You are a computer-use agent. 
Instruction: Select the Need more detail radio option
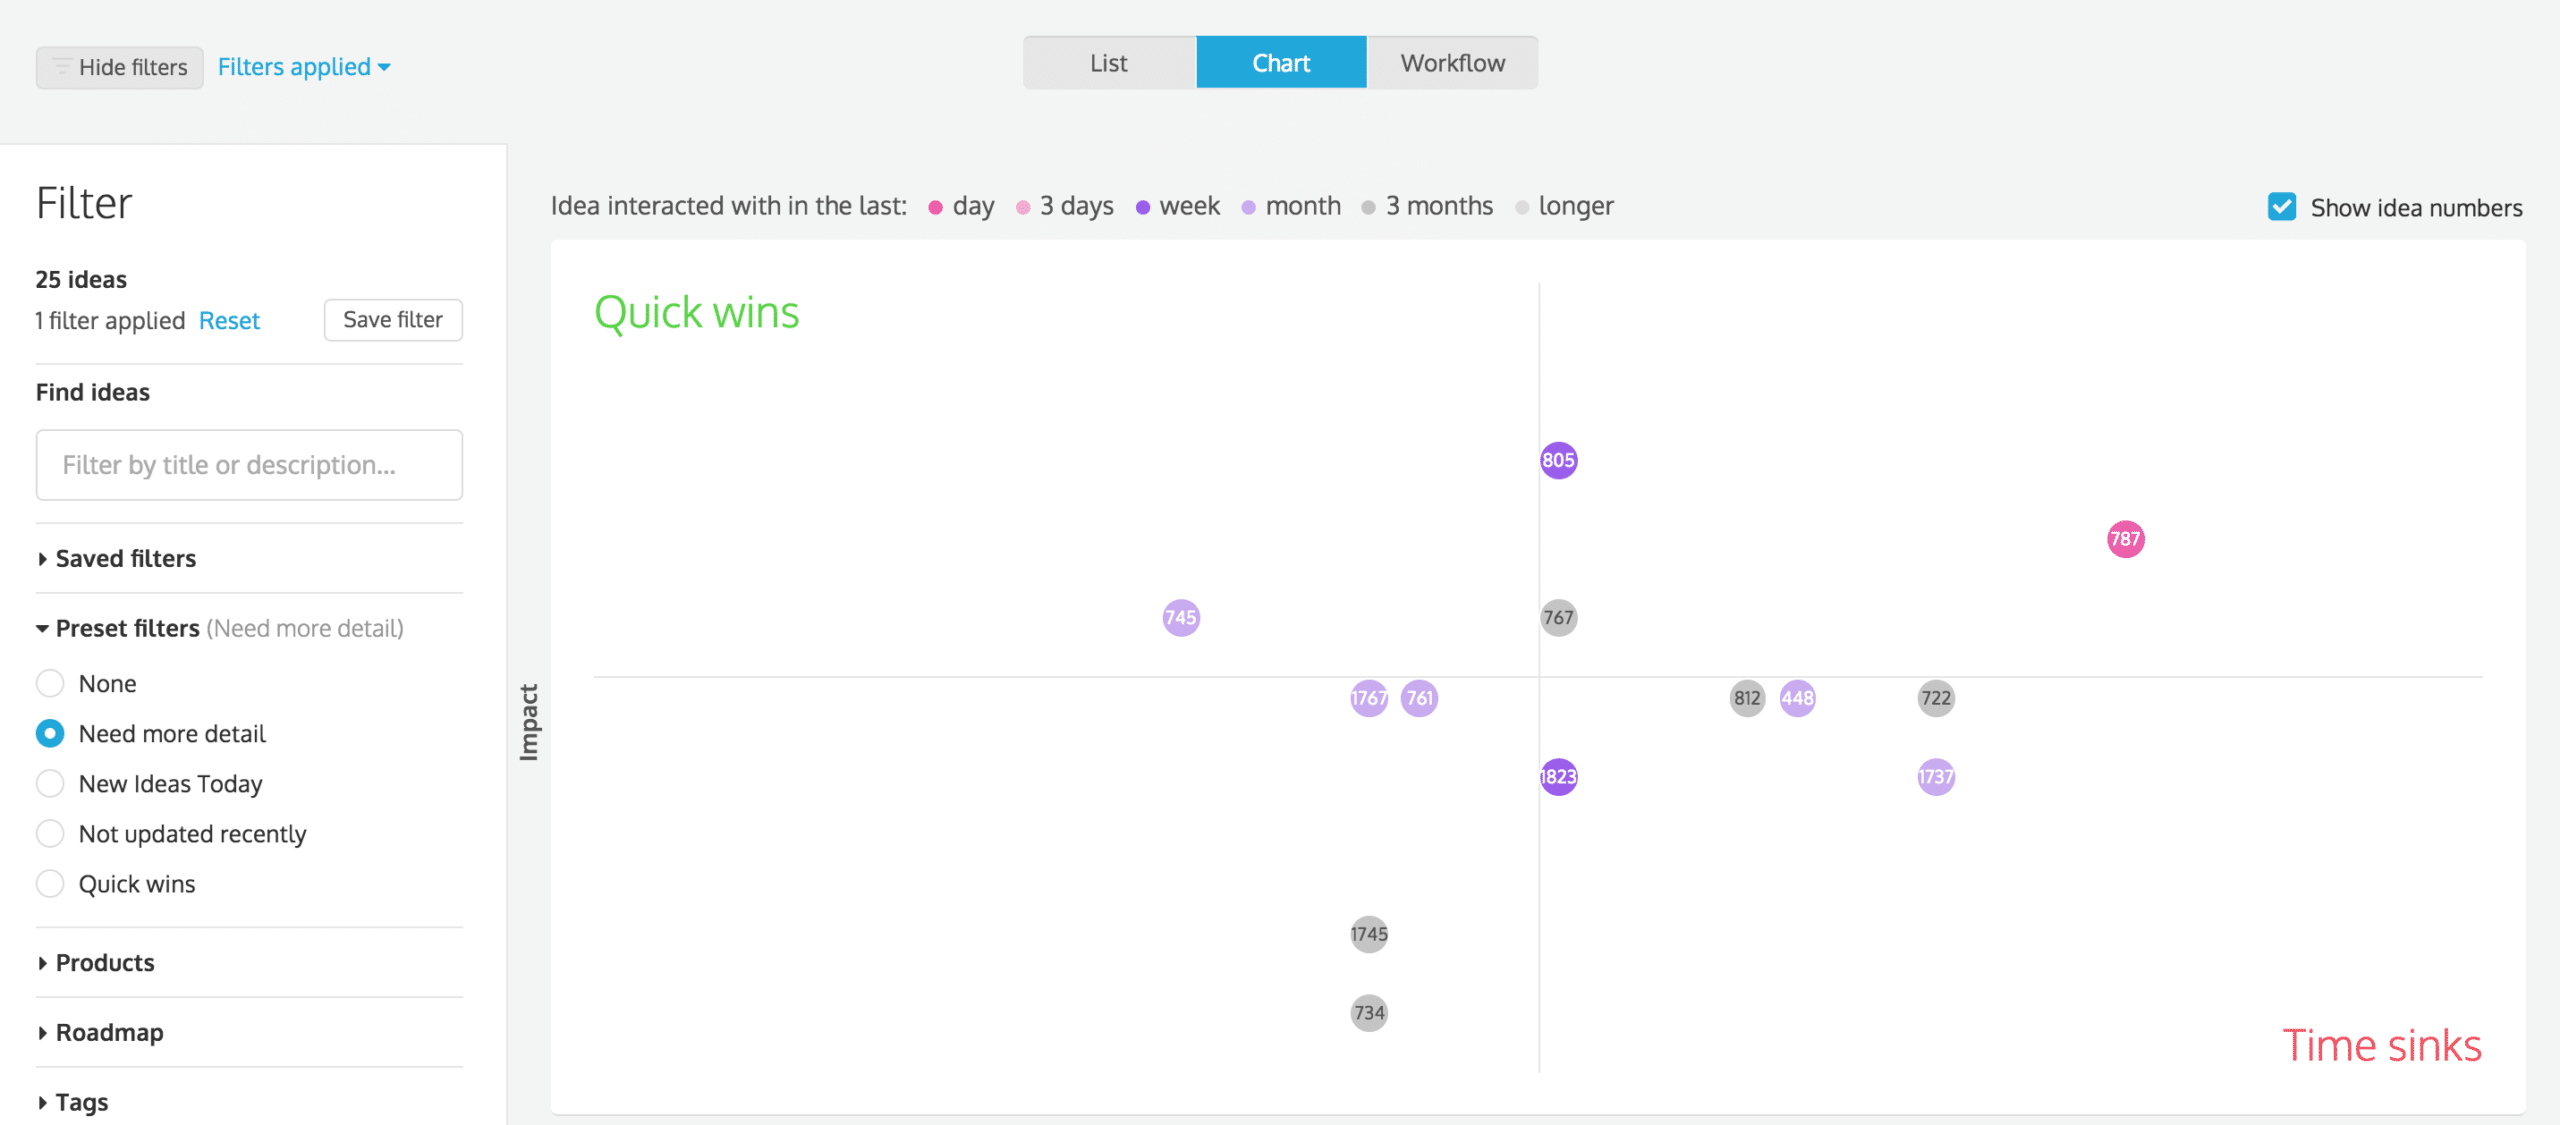(x=50, y=734)
